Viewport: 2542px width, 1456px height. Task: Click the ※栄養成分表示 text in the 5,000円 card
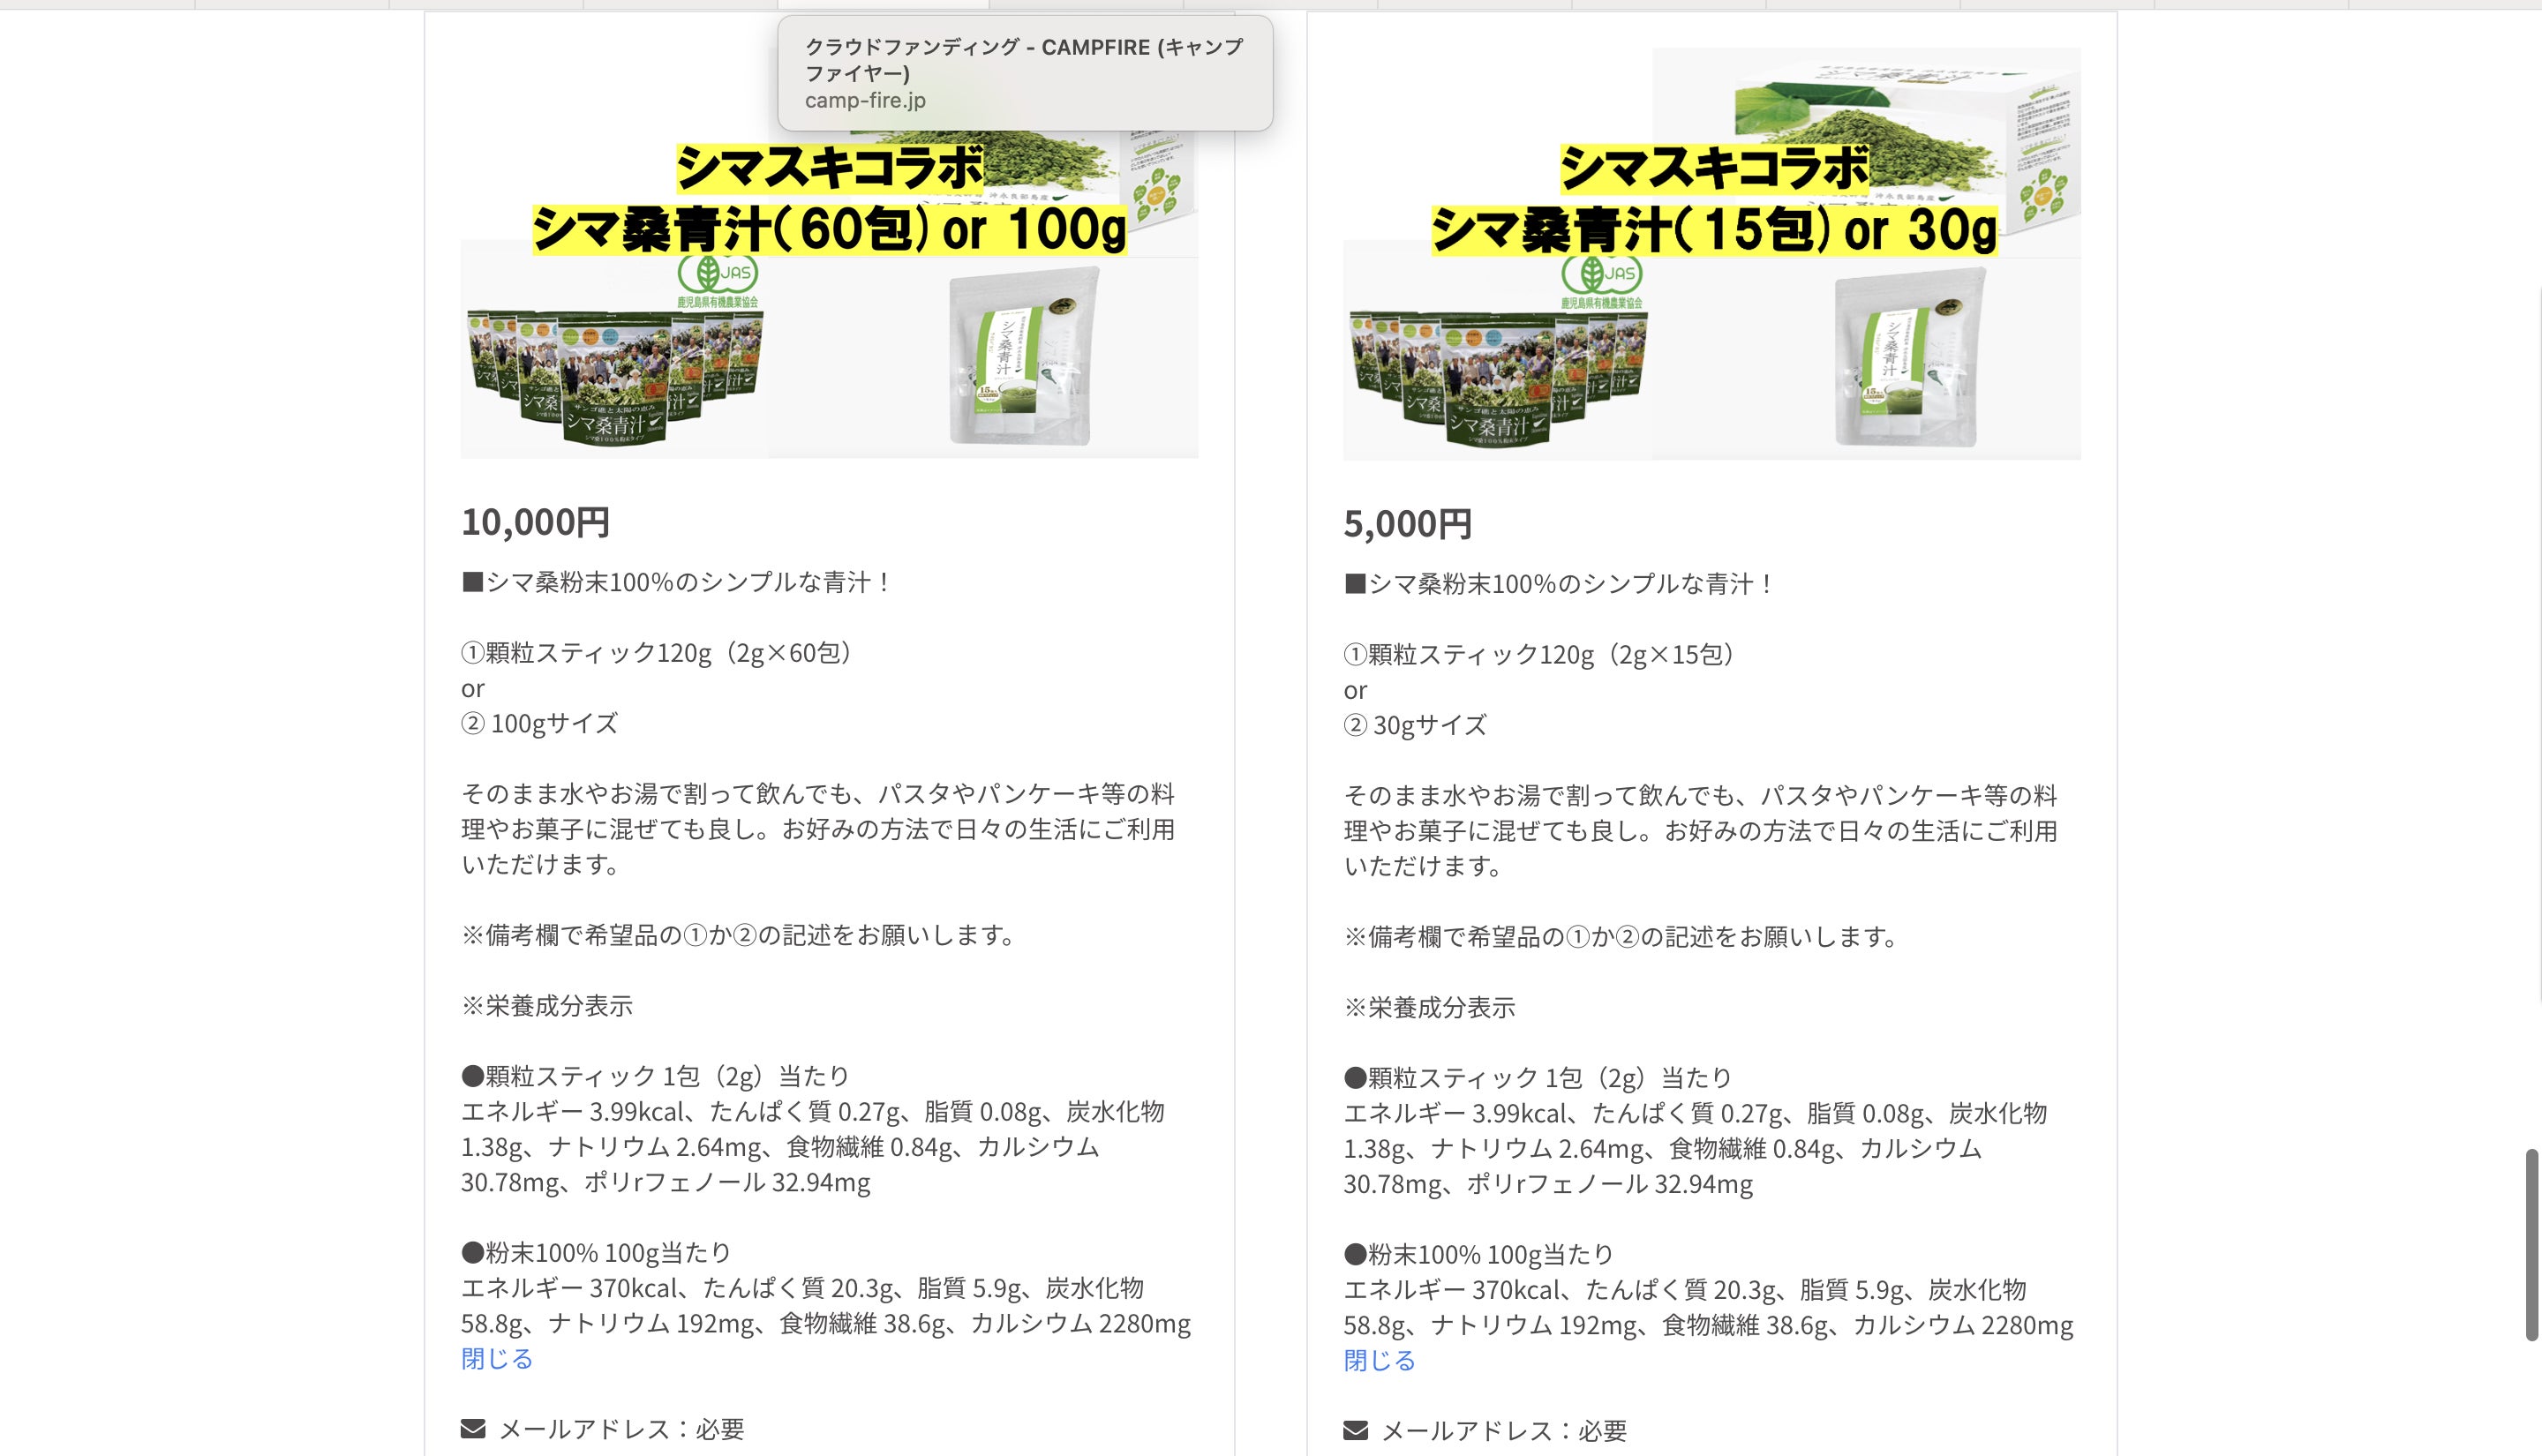(1429, 1007)
